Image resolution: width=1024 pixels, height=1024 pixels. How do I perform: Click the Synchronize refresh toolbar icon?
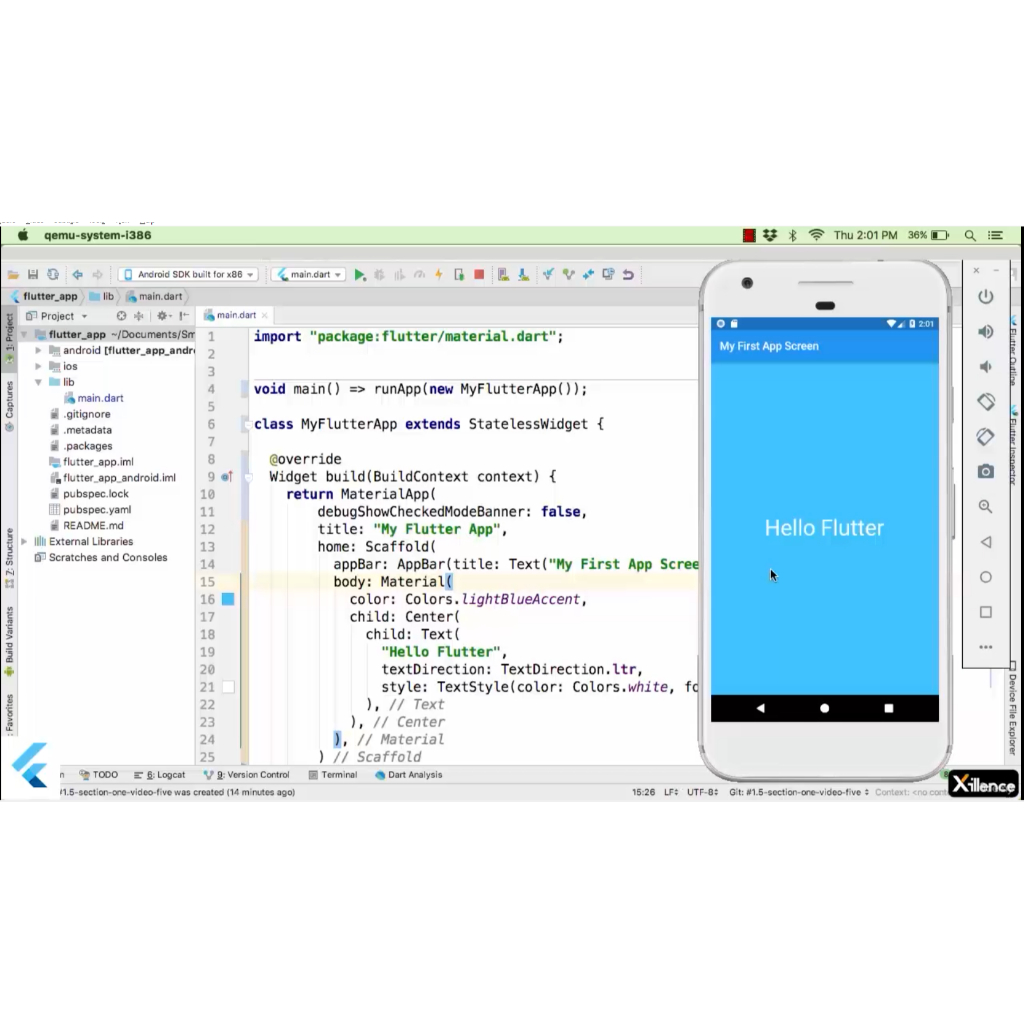pos(53,275)
